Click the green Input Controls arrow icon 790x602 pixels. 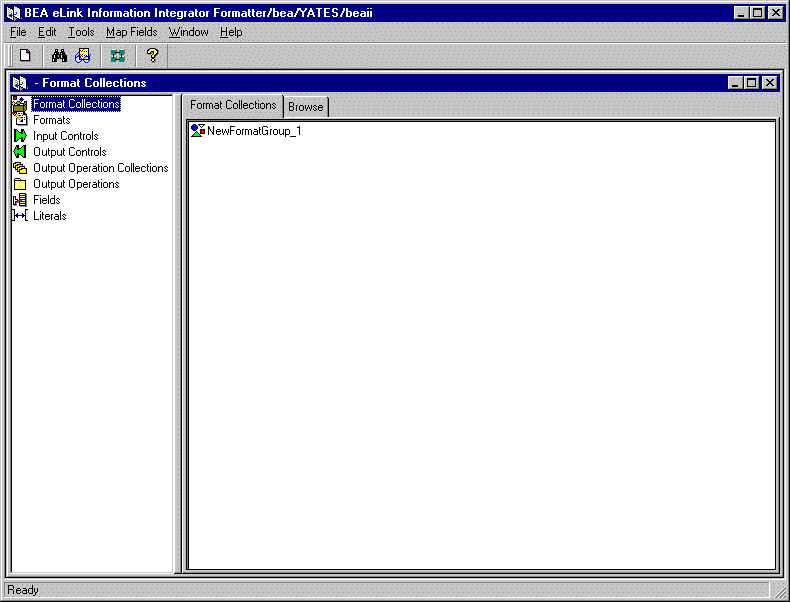pos(20,136)
